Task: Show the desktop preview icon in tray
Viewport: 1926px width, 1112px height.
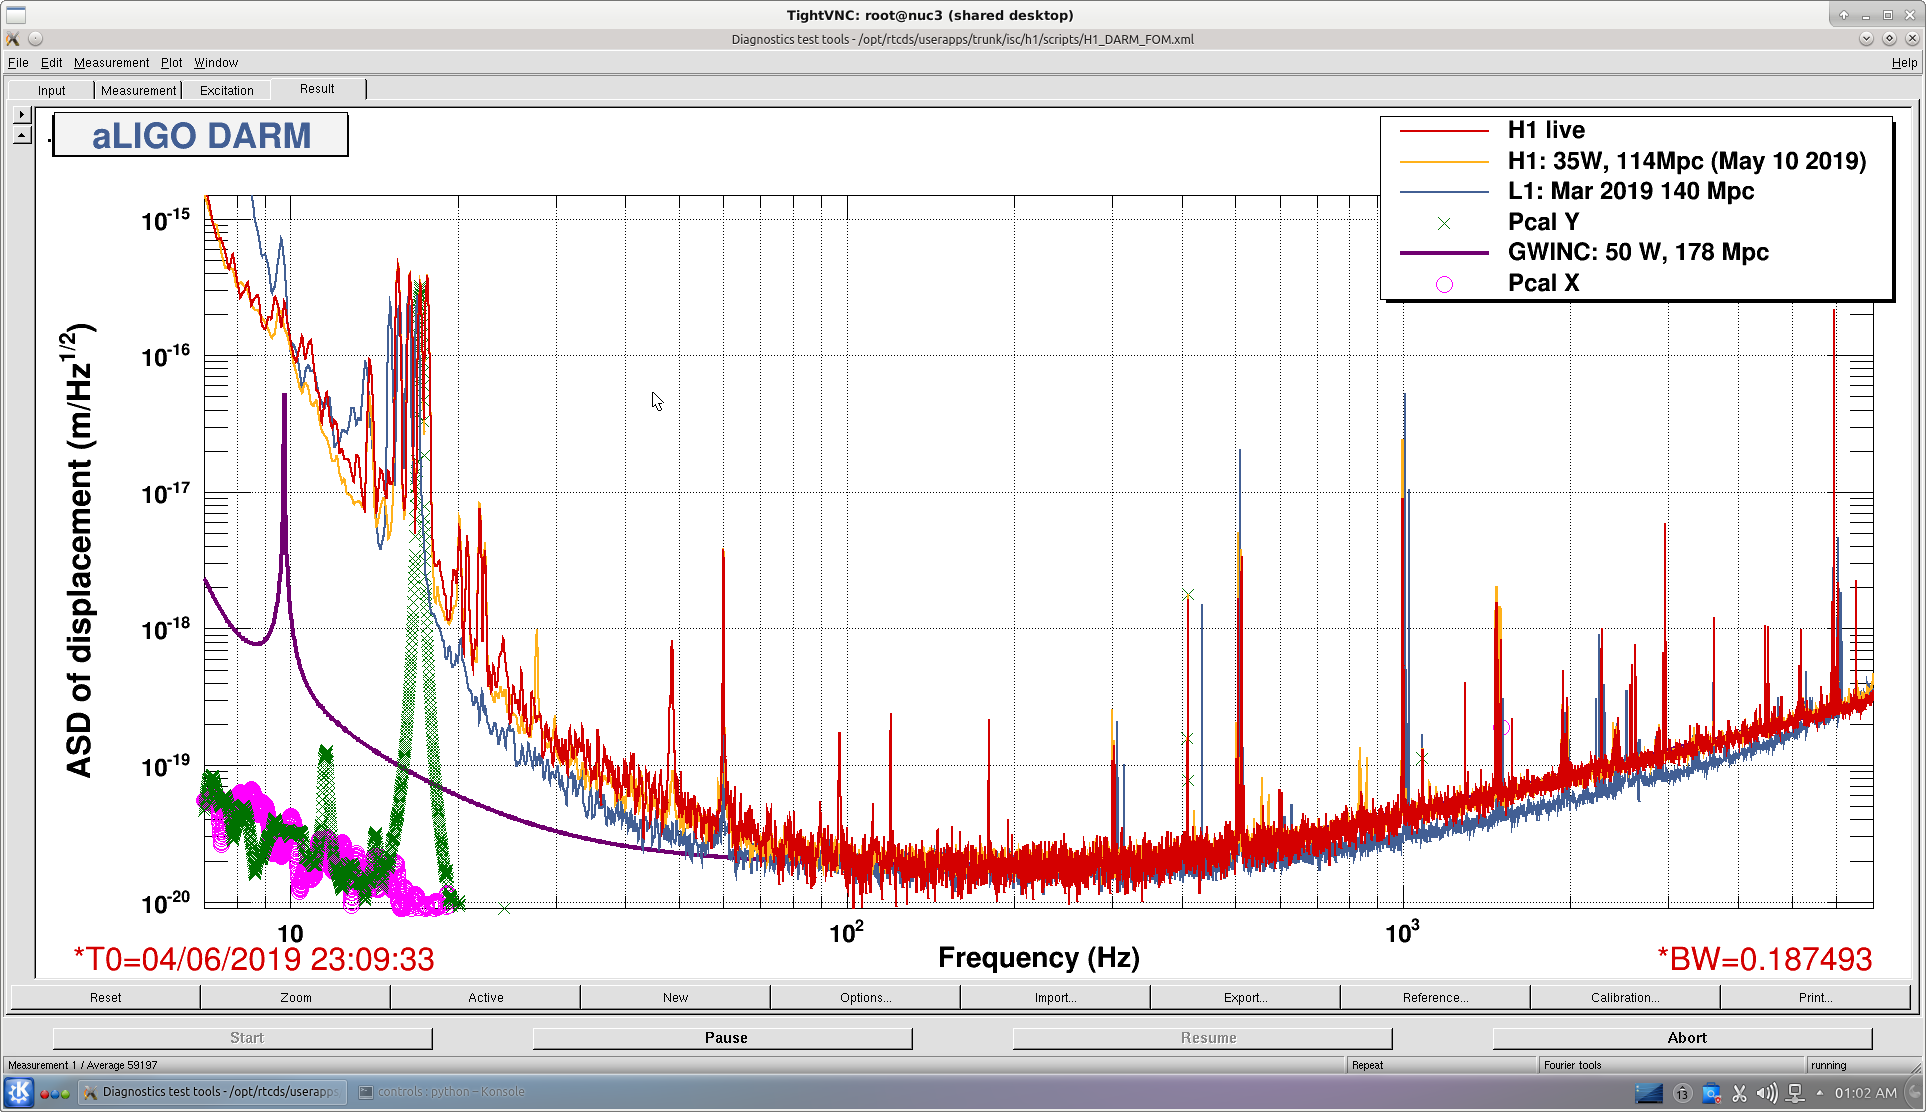Action: pos(1648,1093)
